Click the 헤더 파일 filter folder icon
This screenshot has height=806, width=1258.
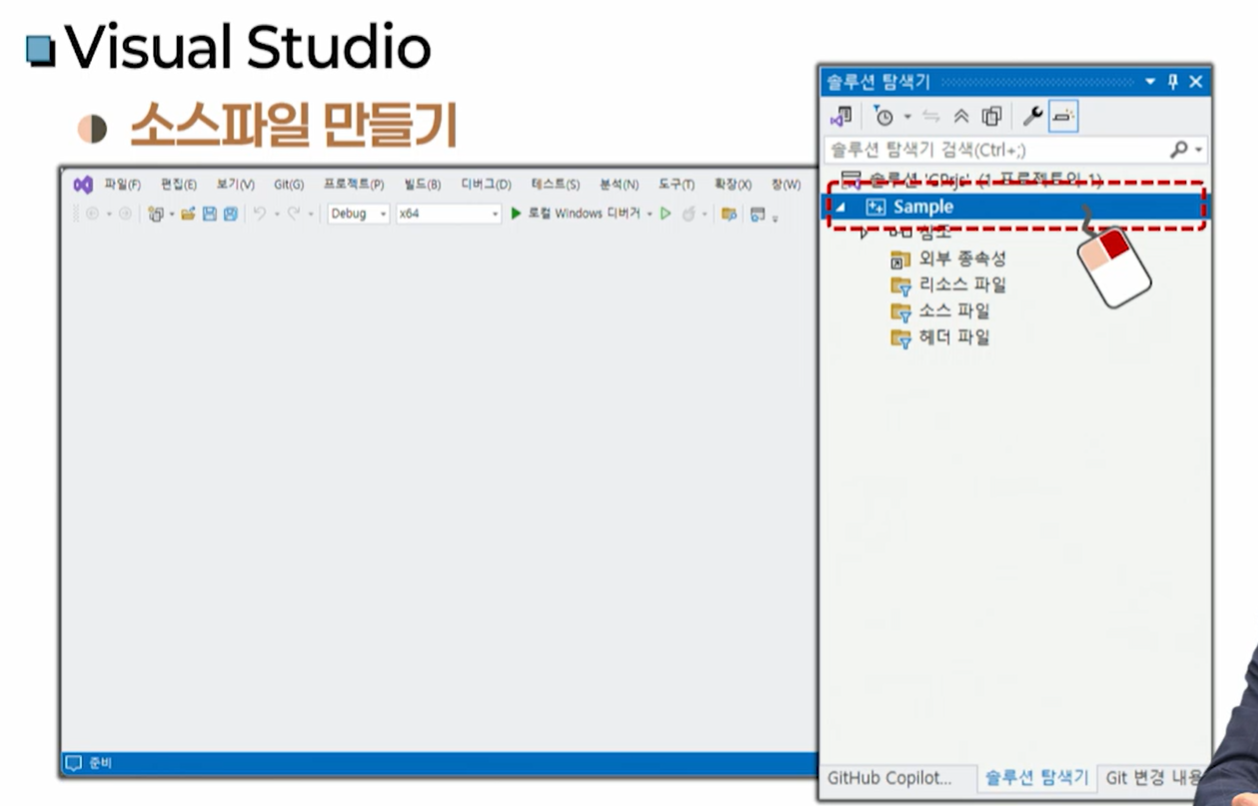(x=902, y=338)
